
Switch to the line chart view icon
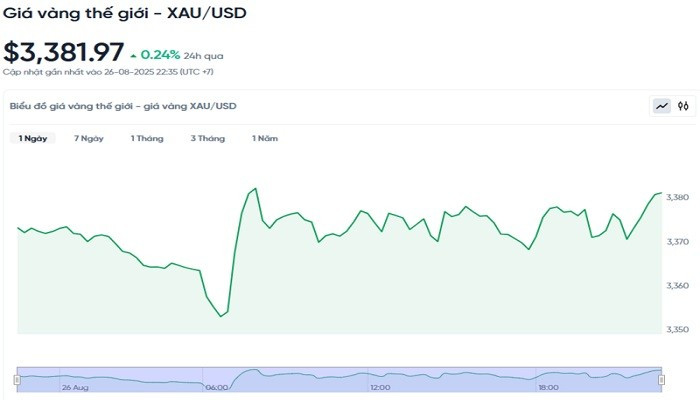pos(662,105)
